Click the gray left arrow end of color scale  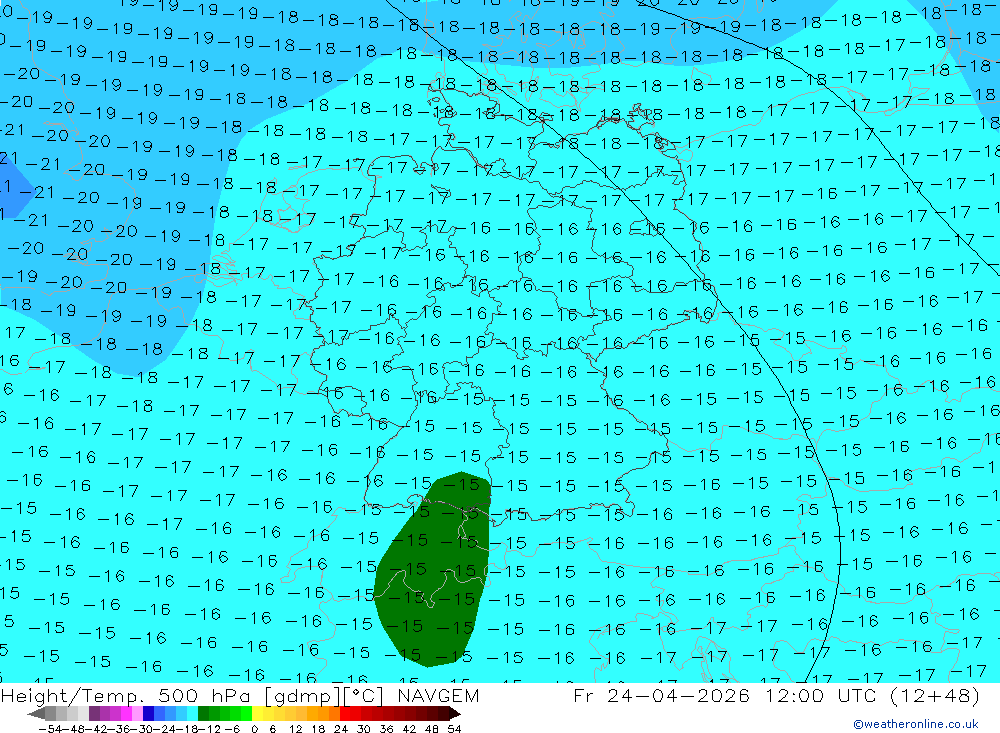[x=36, y=714]
